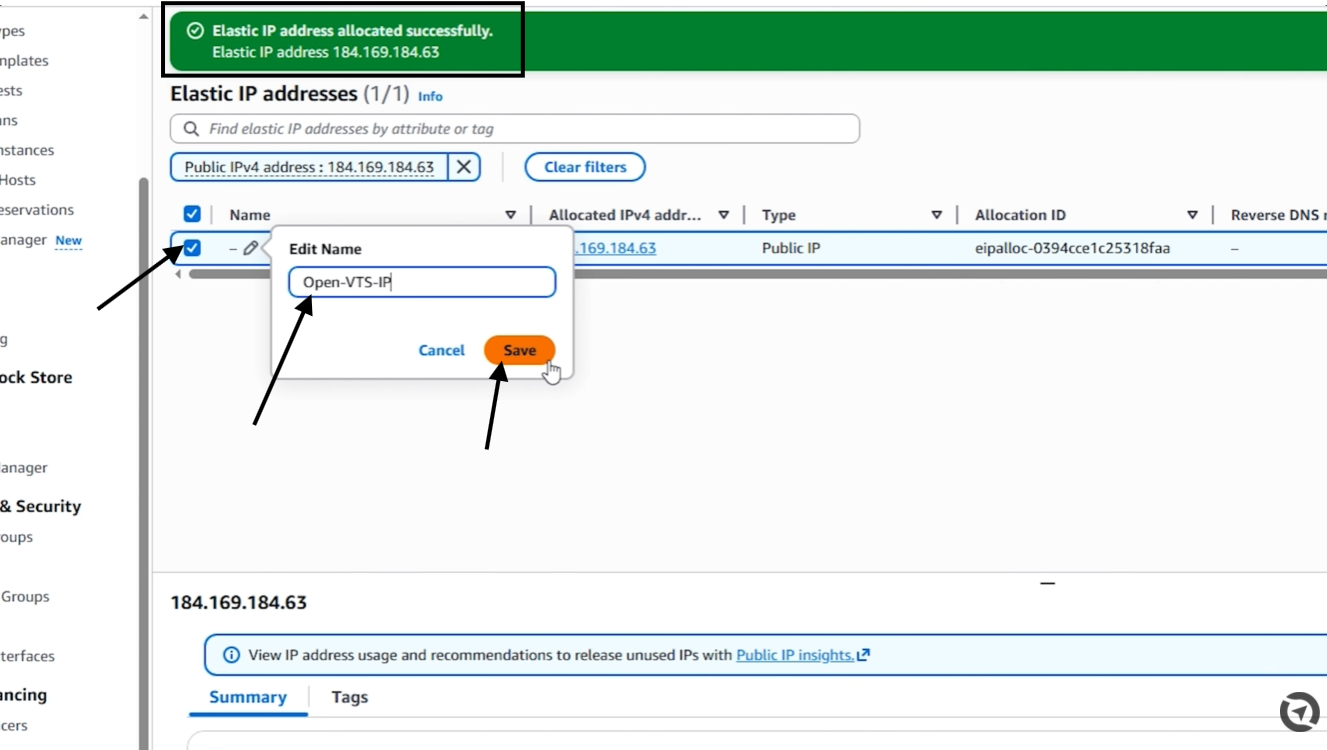Click the Save button in Edit Name popup
This screenshot has height=750, width=1327.
[519, 350]
